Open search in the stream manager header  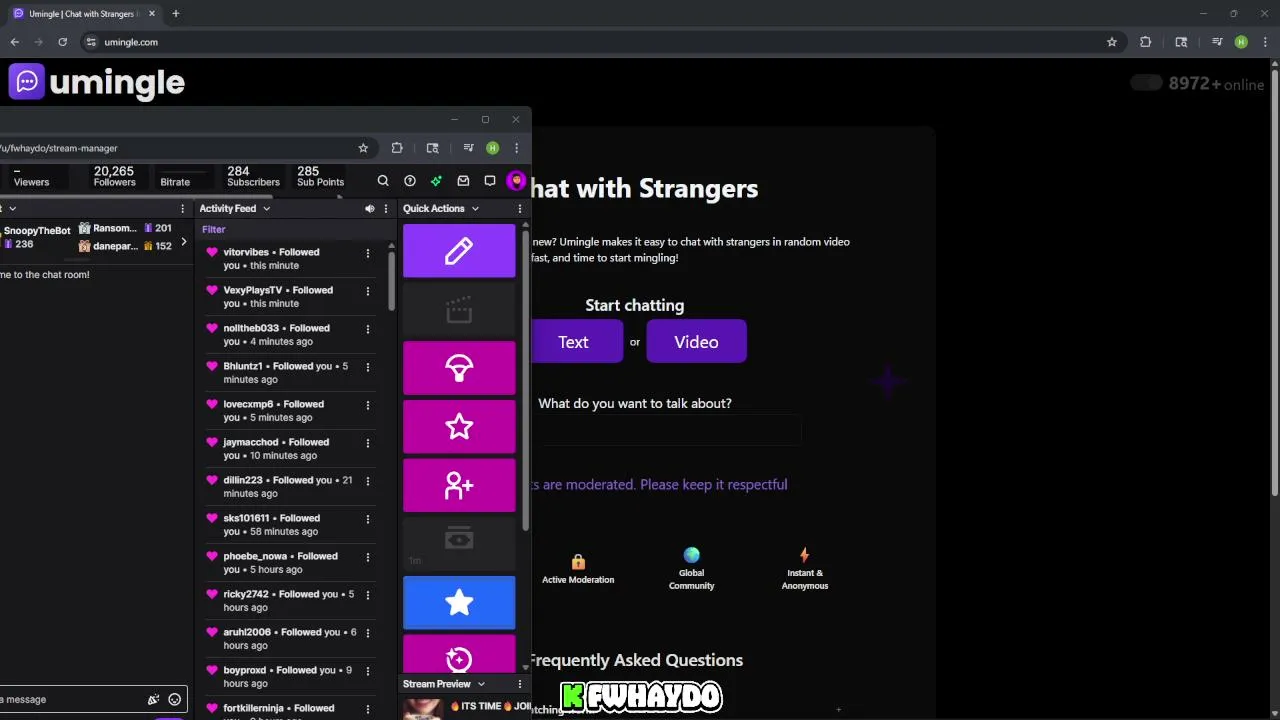click(383, 181)
